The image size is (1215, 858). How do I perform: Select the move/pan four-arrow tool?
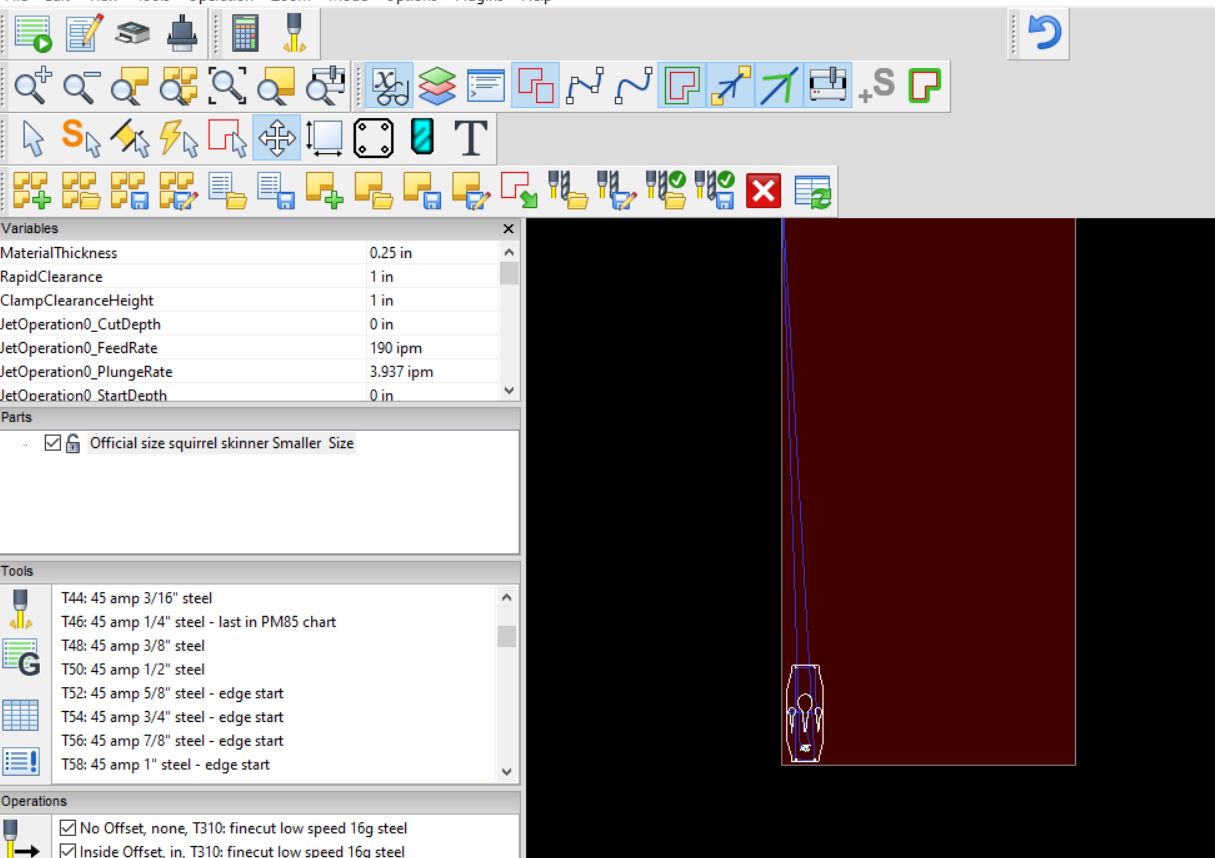(276, 138)
